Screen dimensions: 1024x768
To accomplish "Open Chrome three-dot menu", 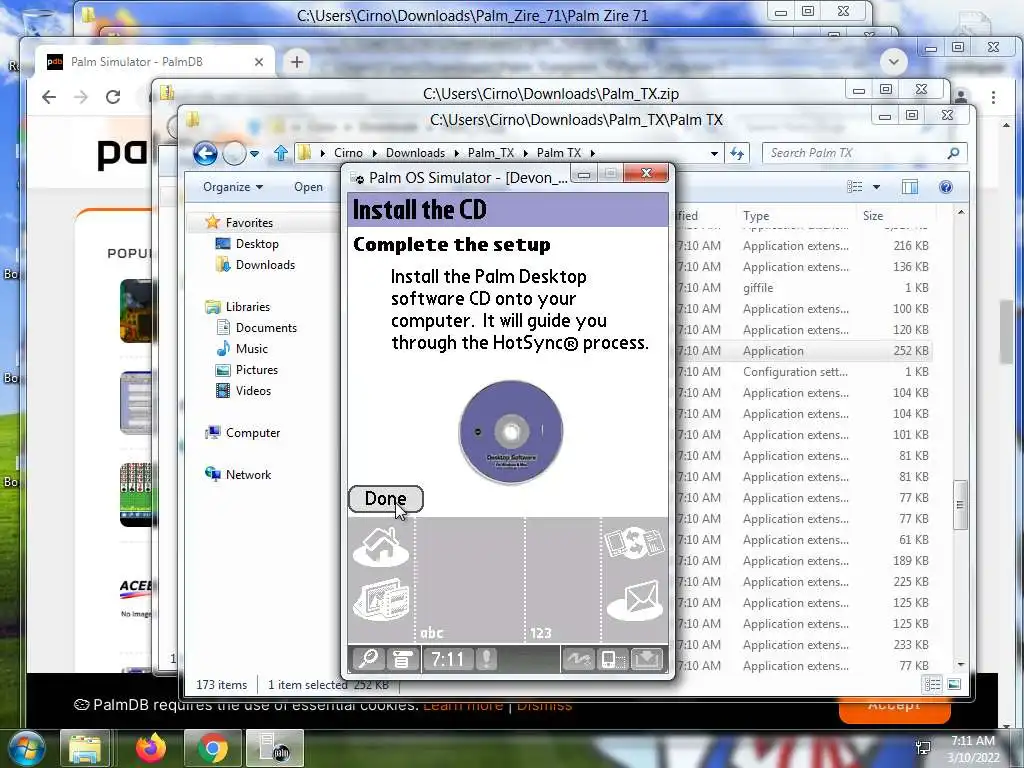I will point(993,97).
